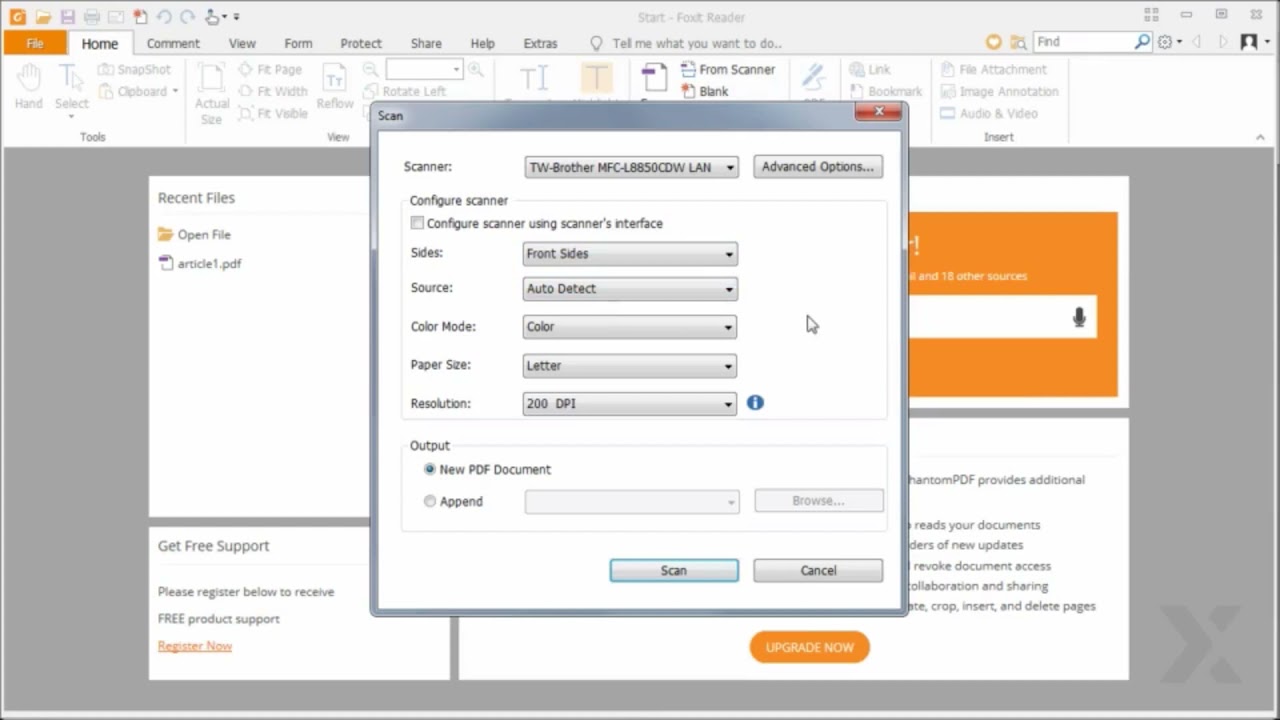Switch to the Form tab
Image resolution: width=1280 pixels, height=720 pixels.
coord(298,43)
